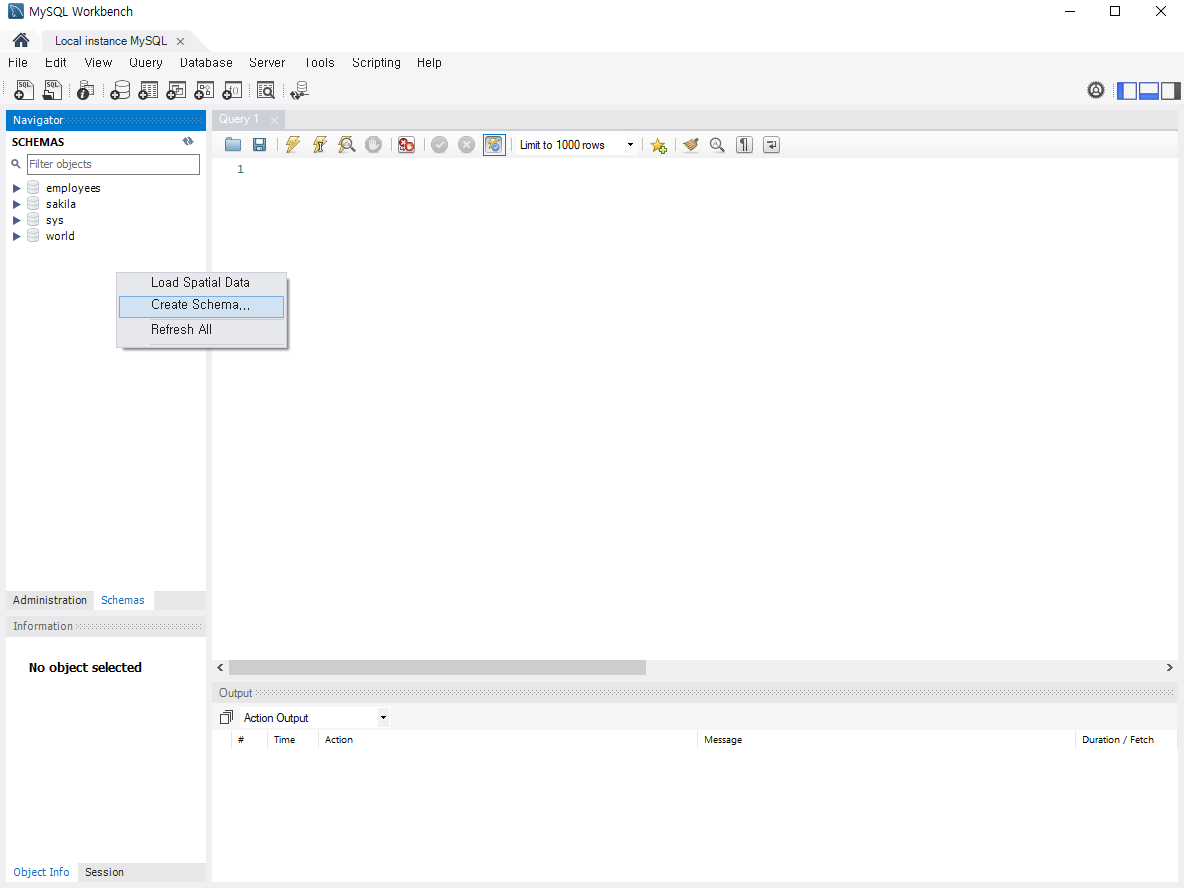Save query snippet with star icon
Image resolution: width=1184 pixels, height=888 pixels.
(x=658, y=145)
